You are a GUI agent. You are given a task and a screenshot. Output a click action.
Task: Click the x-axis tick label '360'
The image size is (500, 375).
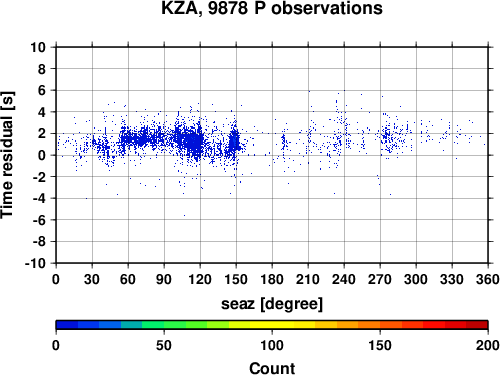pyautogui.click(x=488, y=279)
